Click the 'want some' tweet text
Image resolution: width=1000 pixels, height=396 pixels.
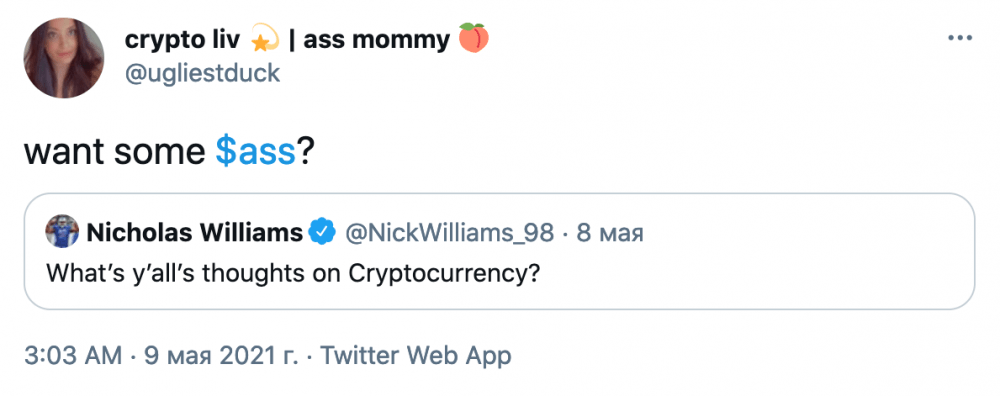114,154
